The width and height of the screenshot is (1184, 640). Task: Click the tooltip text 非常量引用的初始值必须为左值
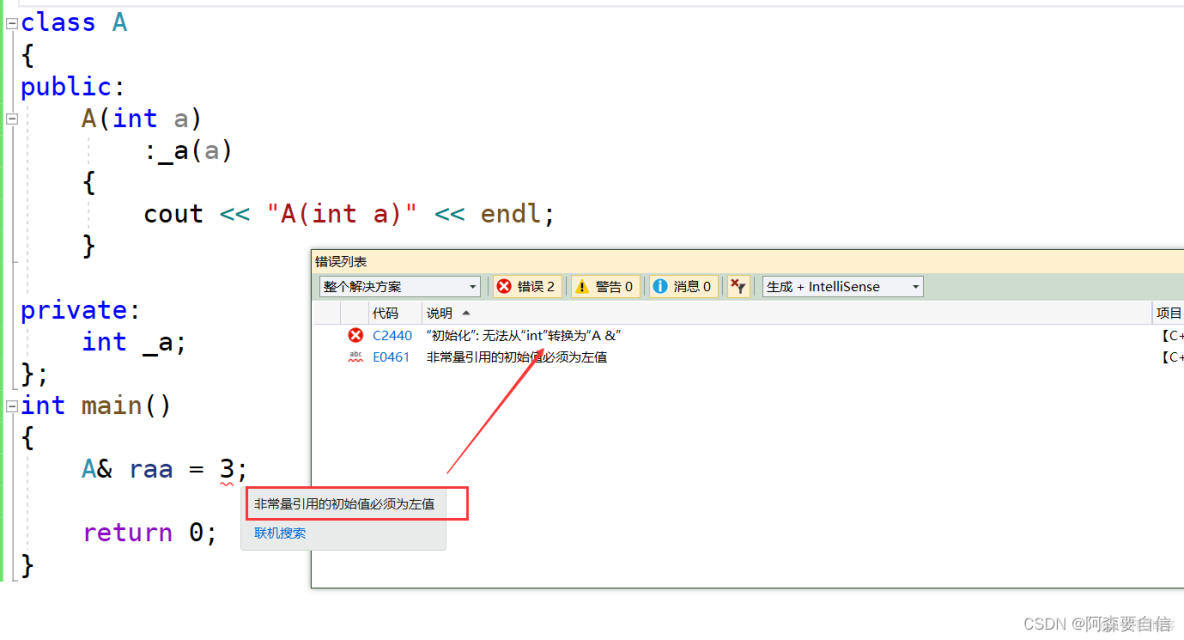click(x=344, y=503)
